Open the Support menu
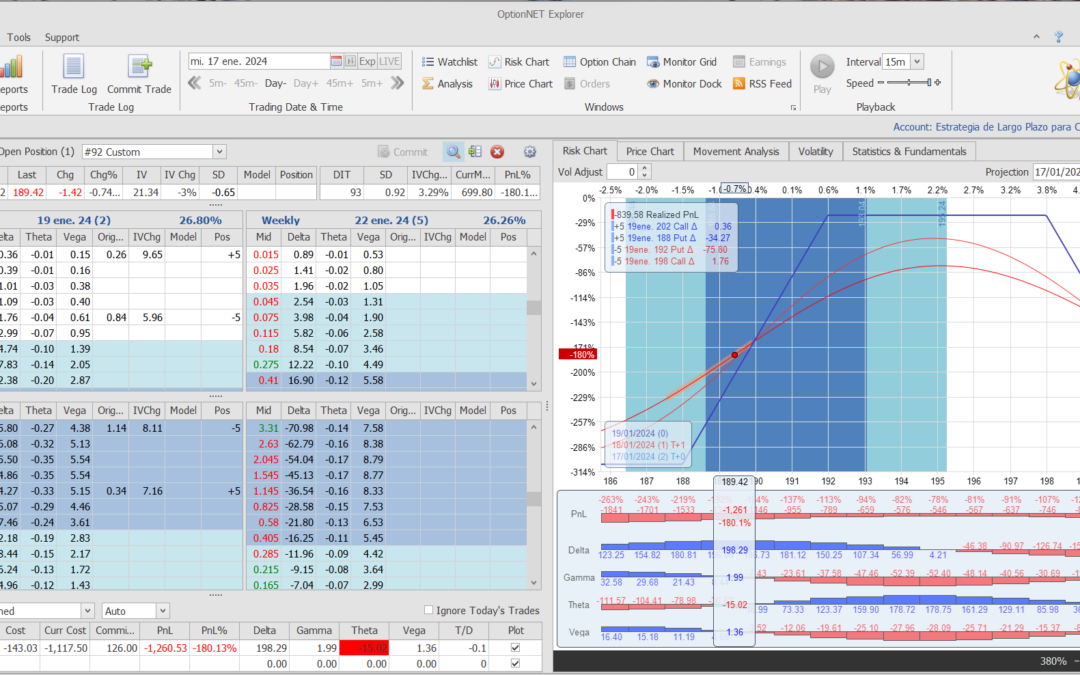This screenshot has height=675, width=1080. (62, 37)
